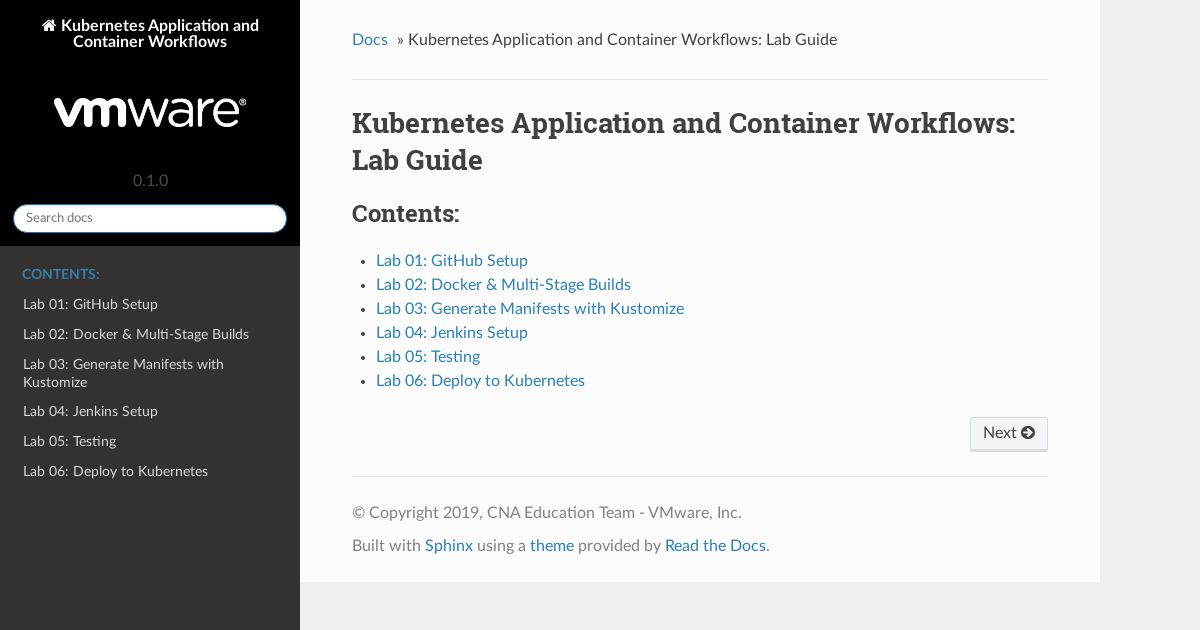Click the CONTENTS: sidebar caption
The image size is (1200, 630).
[61, 274]
